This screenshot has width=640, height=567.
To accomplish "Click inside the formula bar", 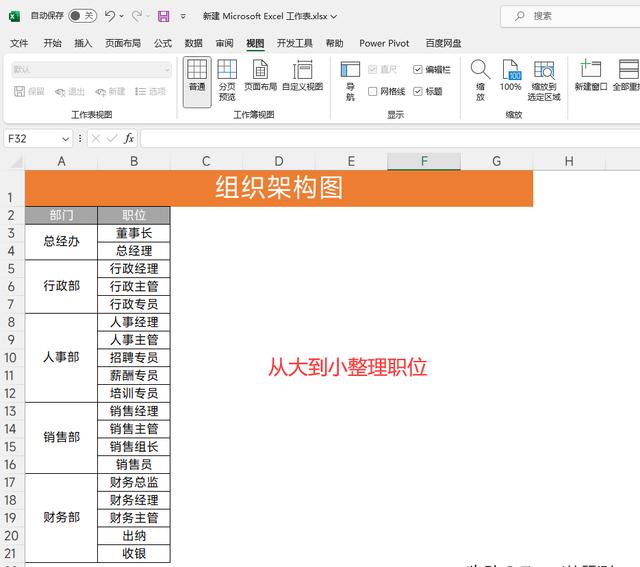I will [x=390, y=139].
